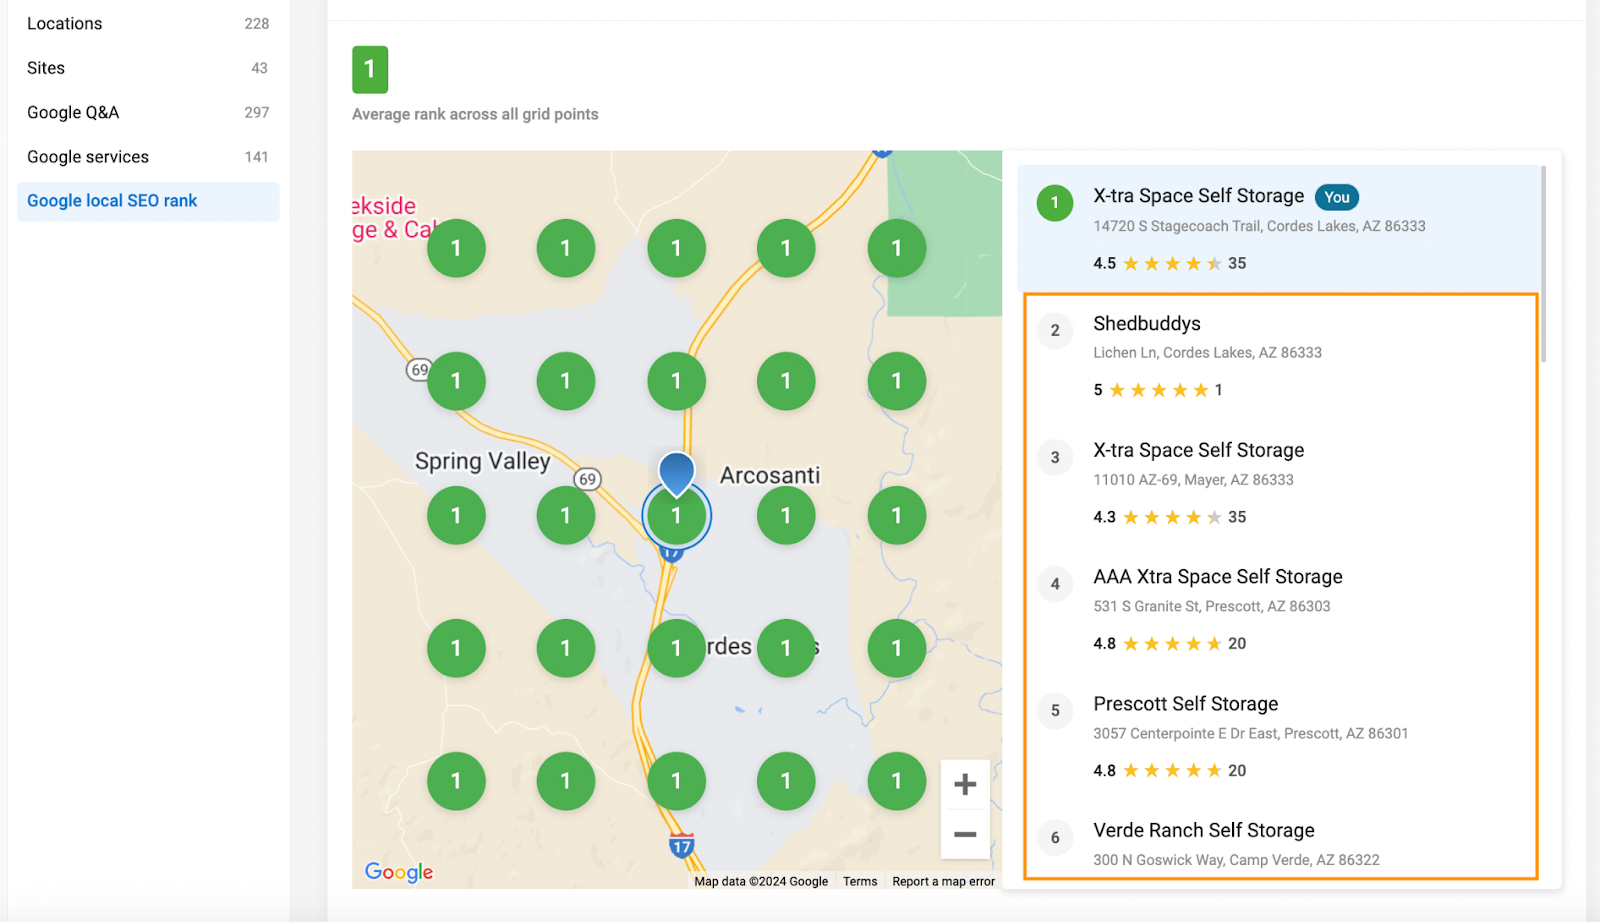
Task: Open map Terms link
Action: pyautogui.click(x=860, y=881)
